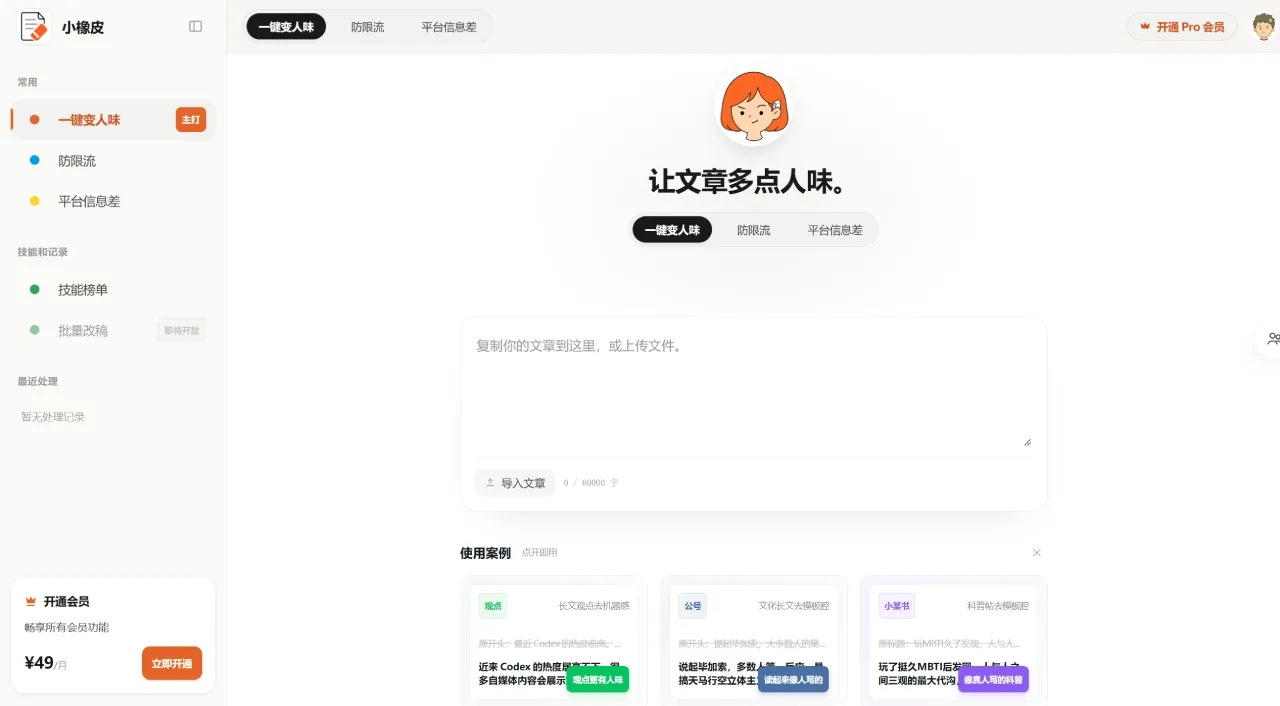This screenshot has height=706, width=1280.
Task: Select 防限流 in the sidebar
Action: click(113, 160)
